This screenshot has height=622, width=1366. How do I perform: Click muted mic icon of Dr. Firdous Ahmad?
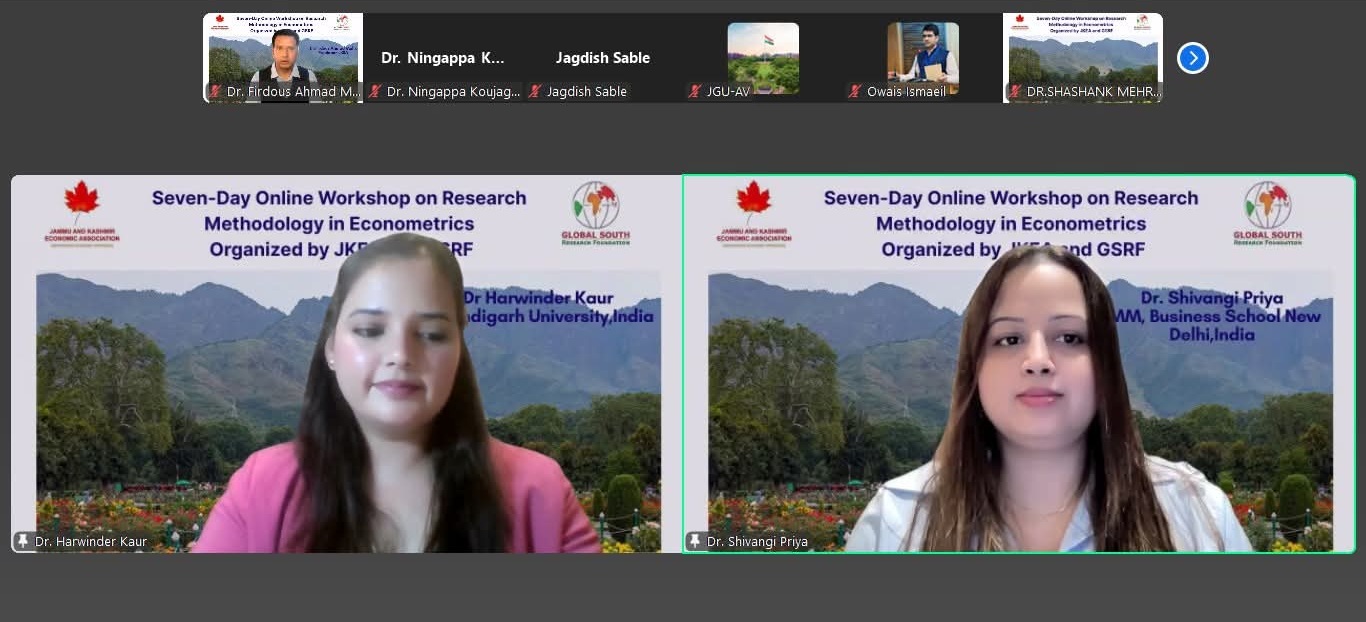pyautogui.click(x=215, y=91)
